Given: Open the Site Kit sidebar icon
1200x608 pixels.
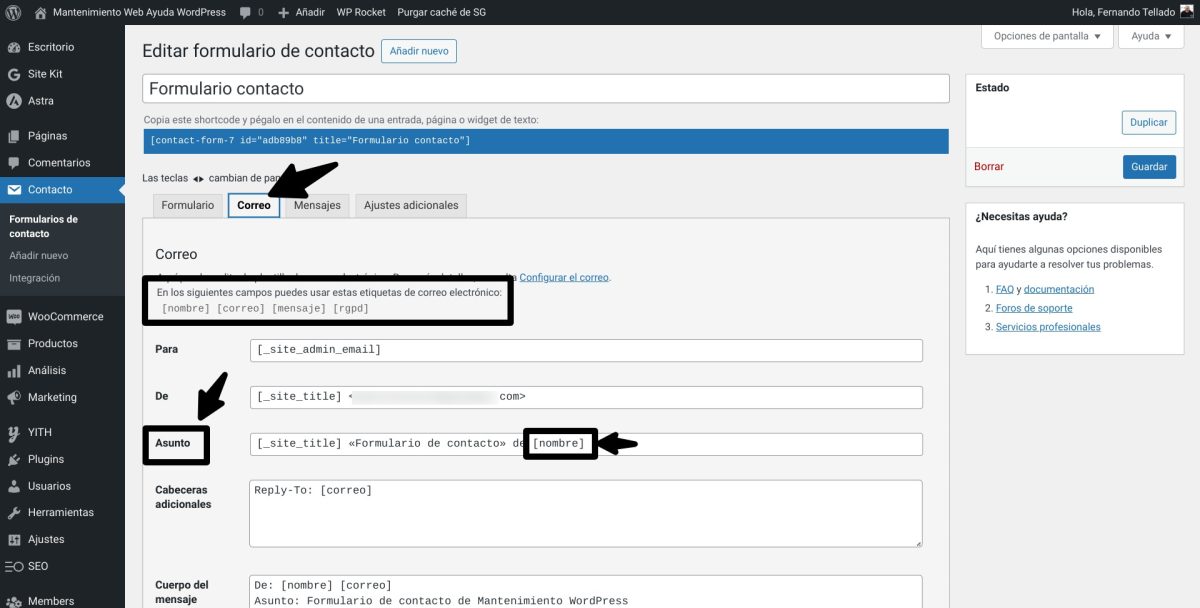Looking at the screenshot, I should pyautogui.click(x=14, y=73).
